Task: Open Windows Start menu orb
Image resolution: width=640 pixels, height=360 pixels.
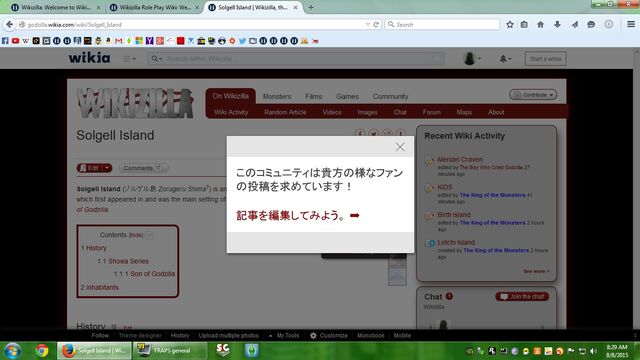Action: (x=12, y=351)
